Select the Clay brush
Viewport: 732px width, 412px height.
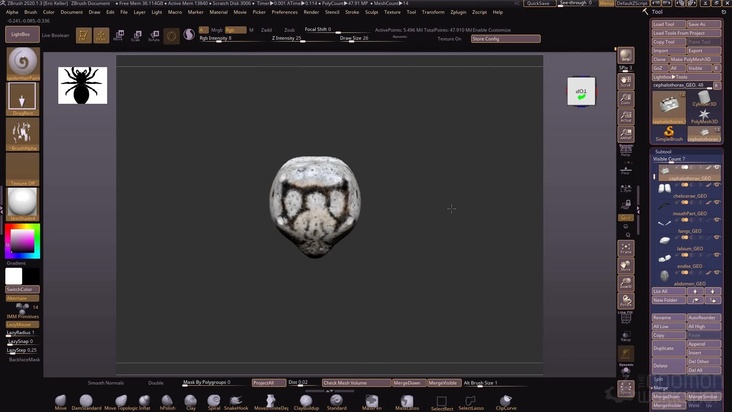pos(190,402)
